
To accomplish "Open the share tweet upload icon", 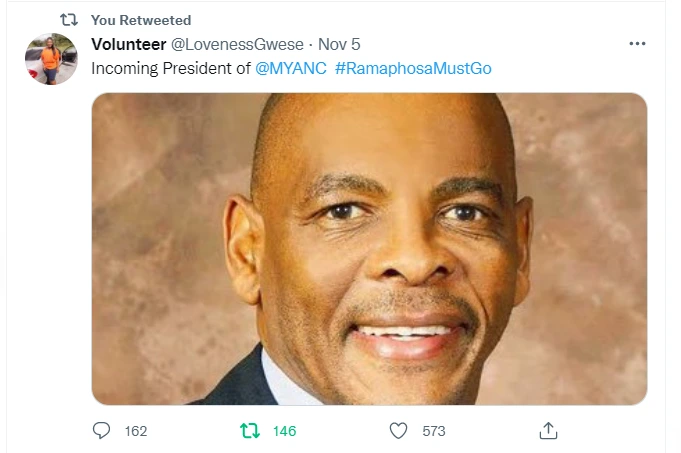I will (x=548, y=430).
